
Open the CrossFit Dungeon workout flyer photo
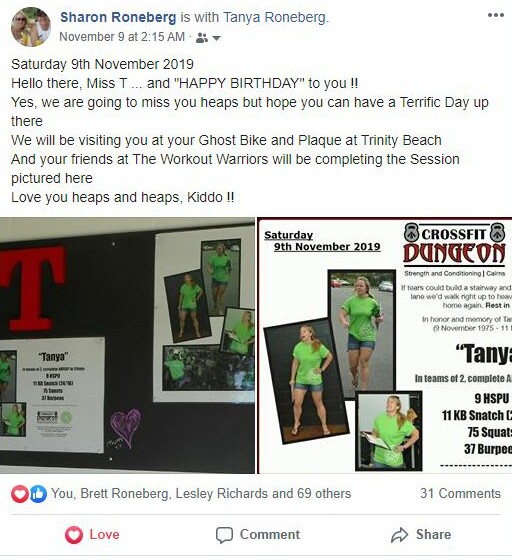(x=385, y=345)
